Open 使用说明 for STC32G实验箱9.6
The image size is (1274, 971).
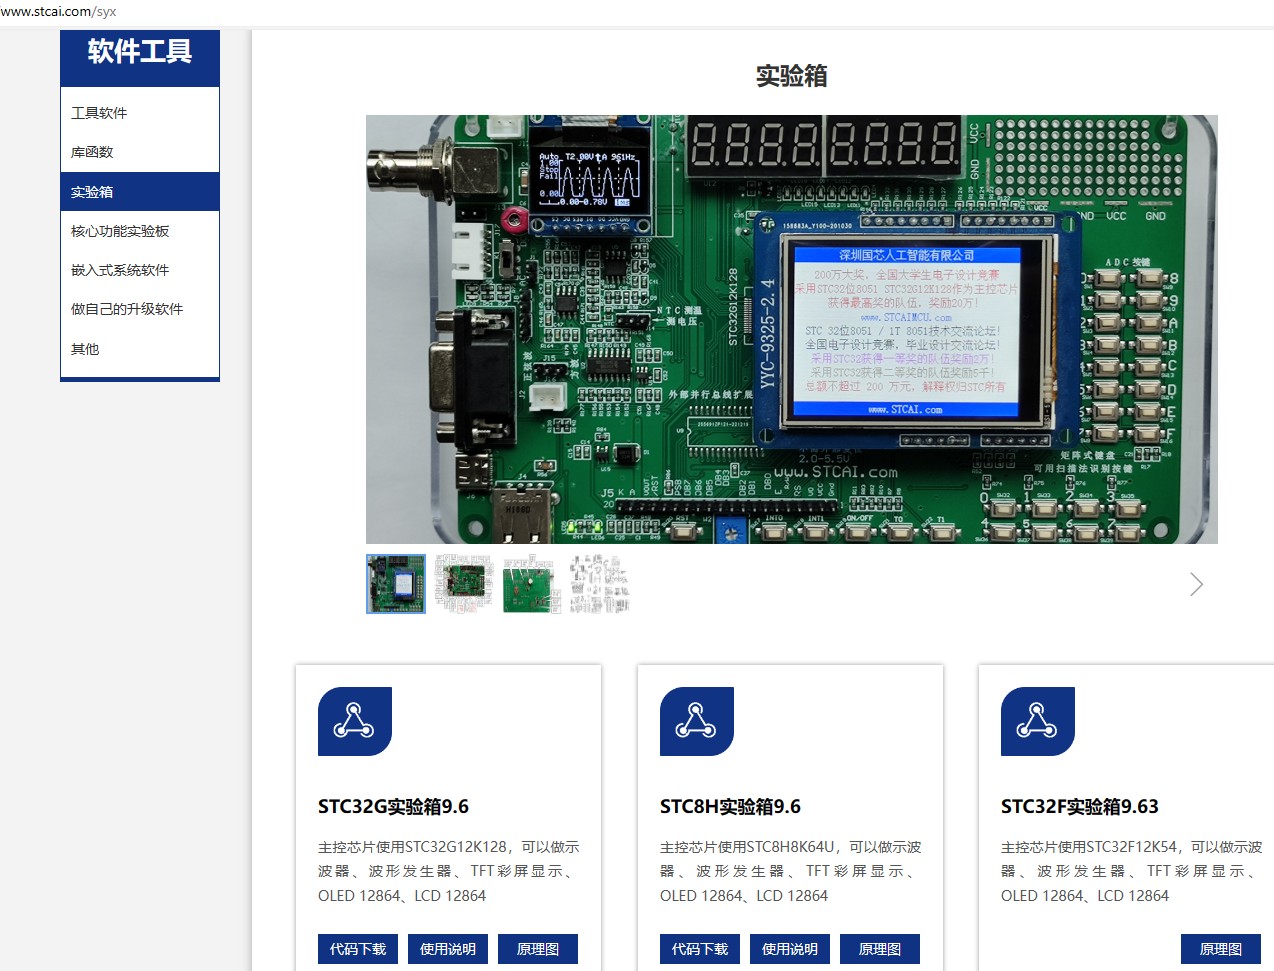(448, 949)
